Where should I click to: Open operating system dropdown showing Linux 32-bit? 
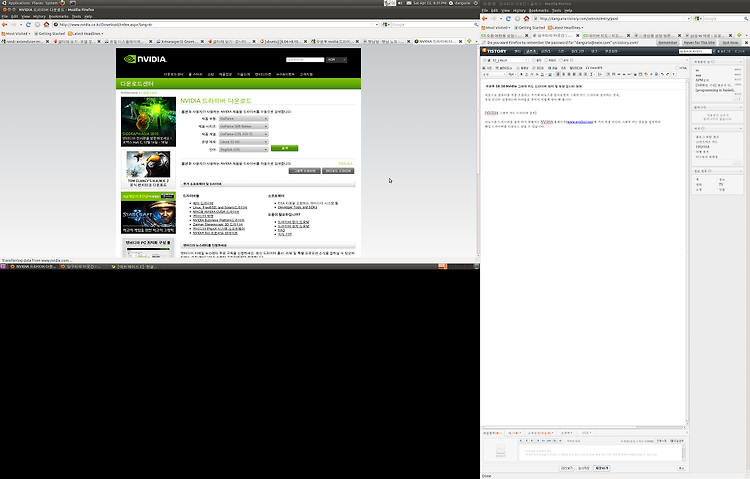point(243,142)
